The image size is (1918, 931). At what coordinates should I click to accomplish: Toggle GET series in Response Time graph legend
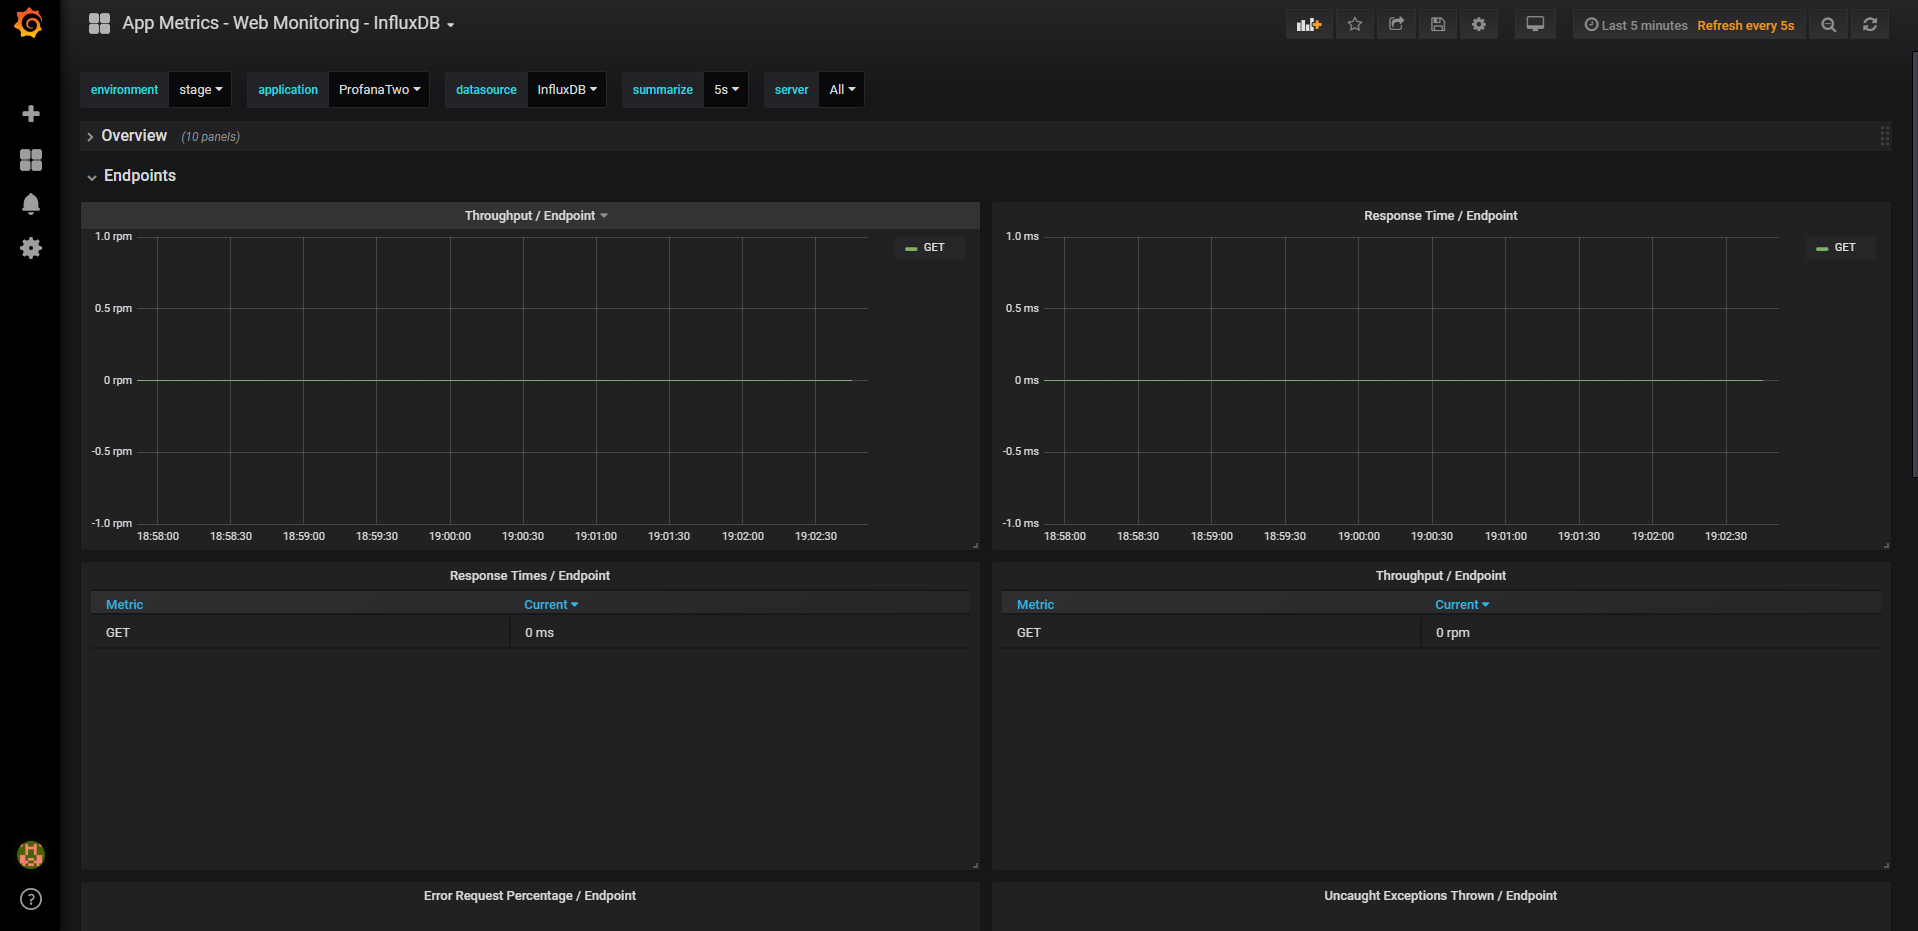pos(1845,248)
